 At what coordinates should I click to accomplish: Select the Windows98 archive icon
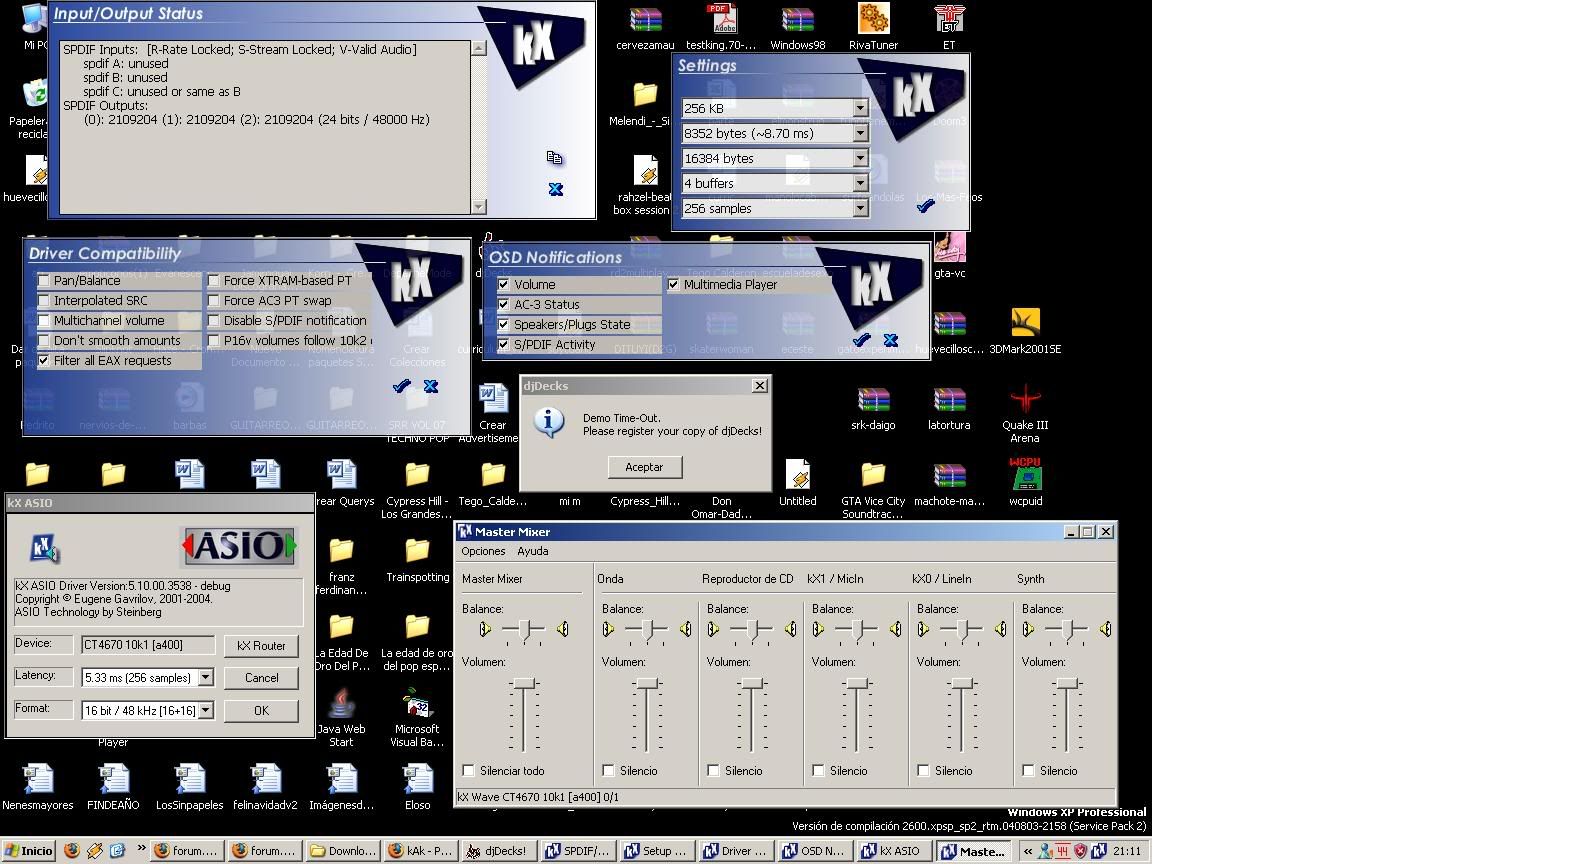pyautogui.click(x=798, y=27)
